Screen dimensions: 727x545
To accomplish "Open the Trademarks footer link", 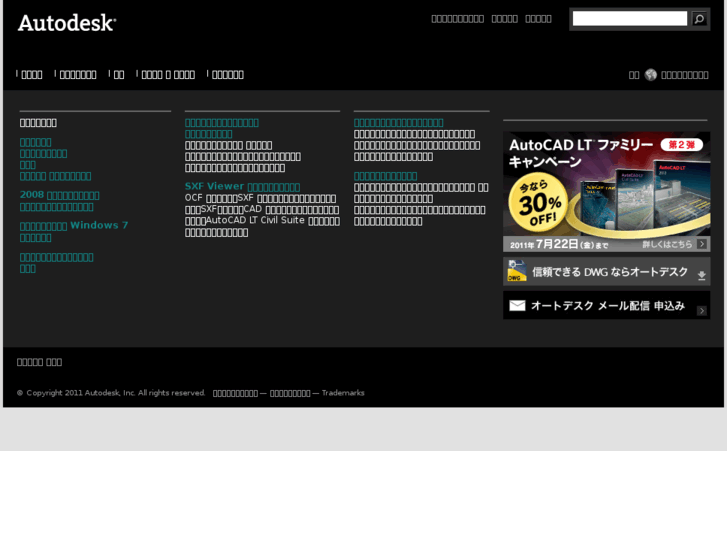I will [343, 393].
